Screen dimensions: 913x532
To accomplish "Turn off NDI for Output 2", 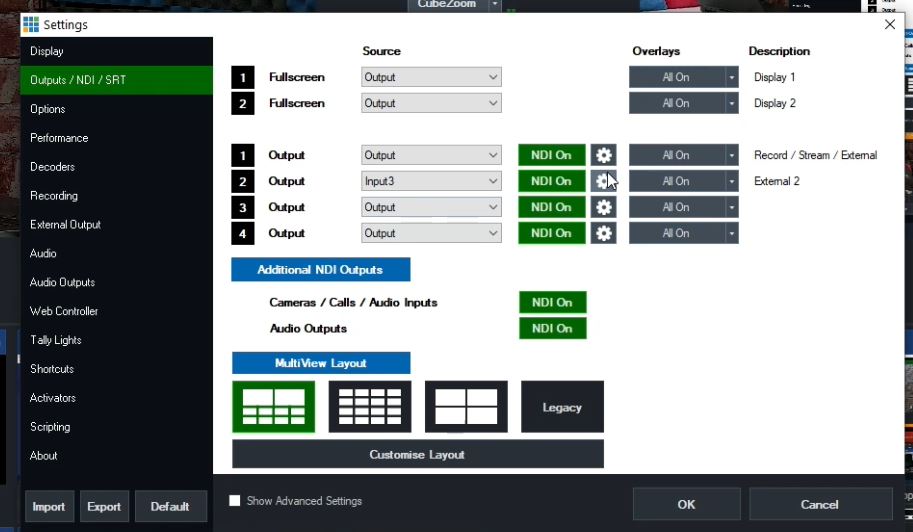I will (551, 181).
